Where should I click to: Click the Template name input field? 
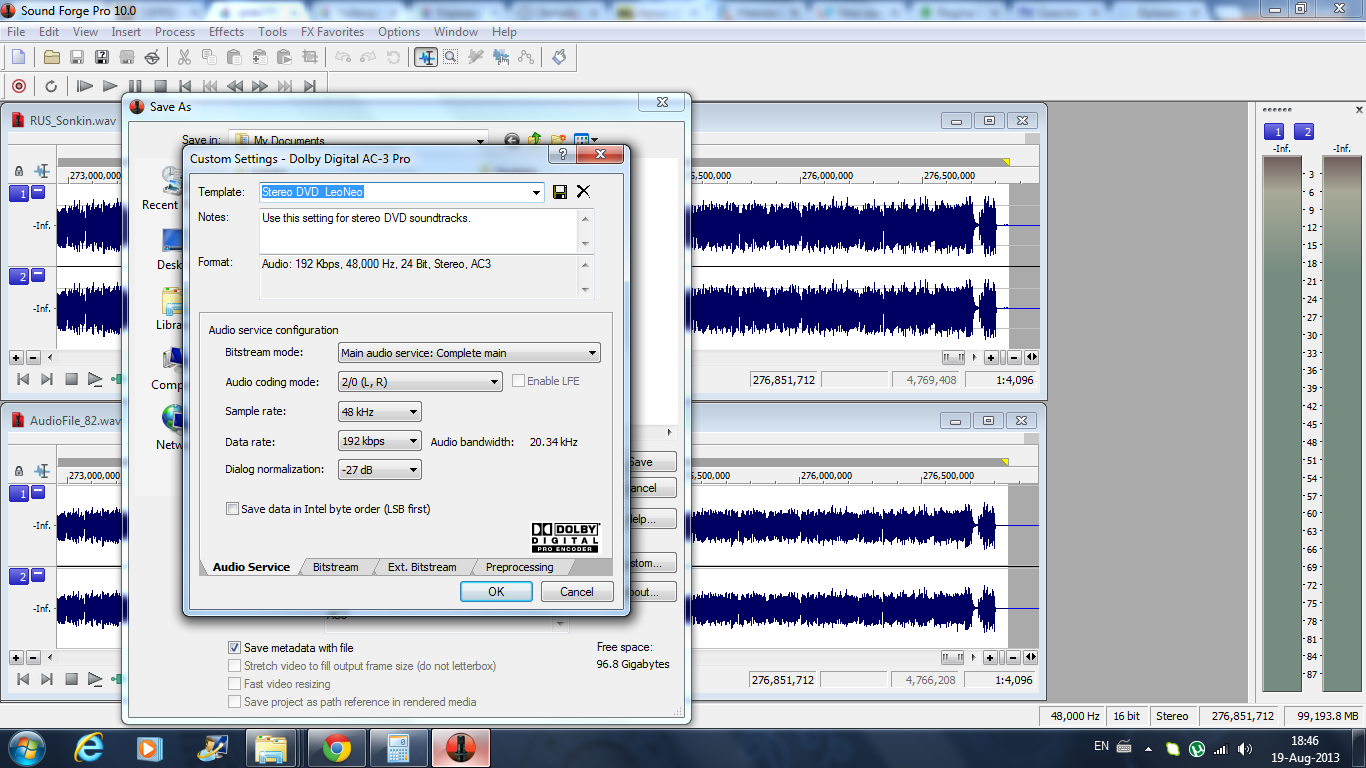tap(394, 192)
